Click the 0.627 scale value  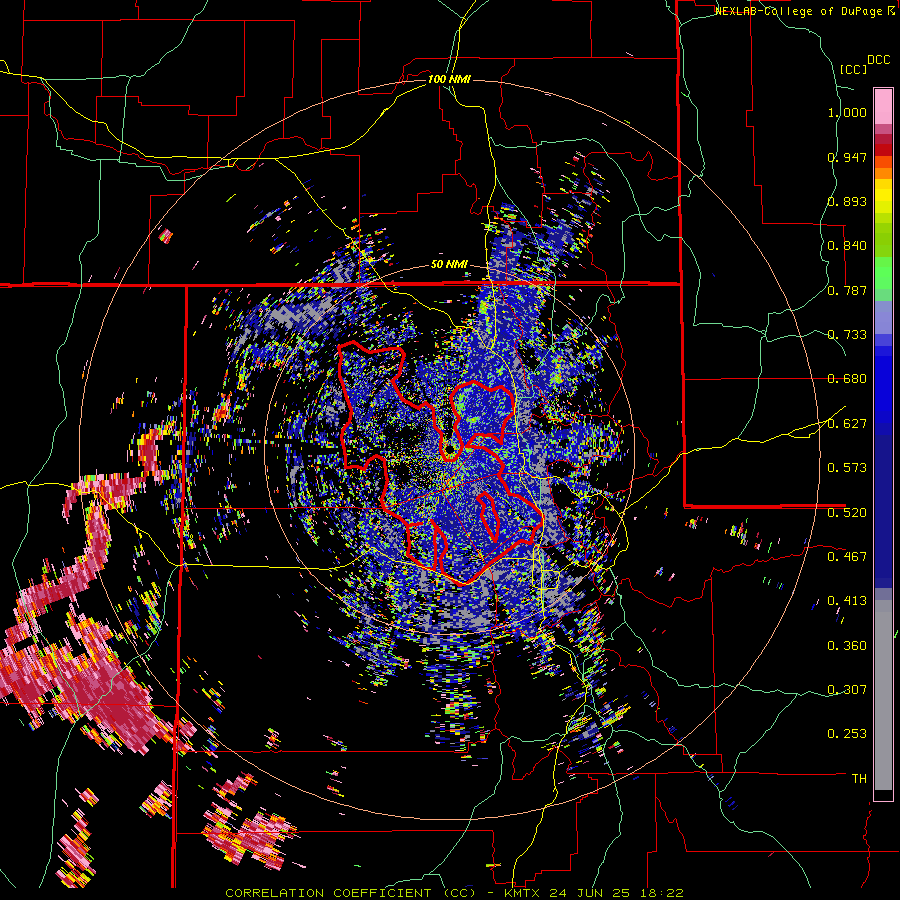click(x=847, y=424)
